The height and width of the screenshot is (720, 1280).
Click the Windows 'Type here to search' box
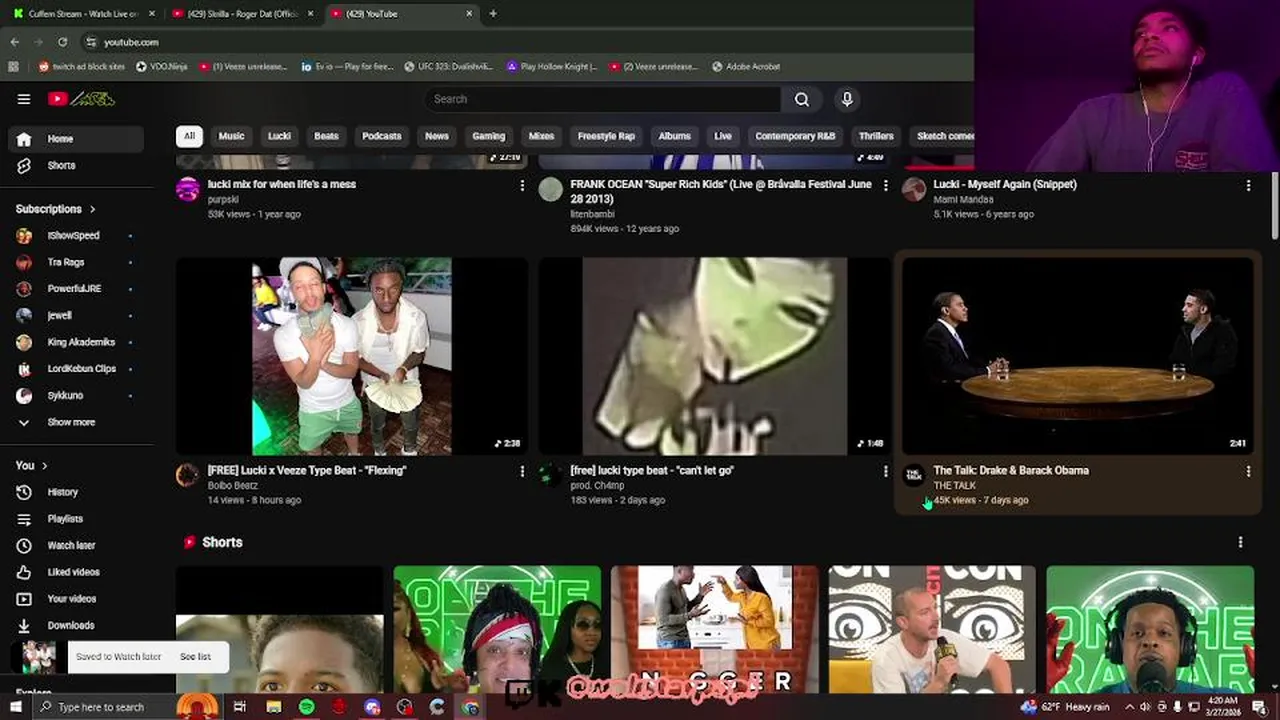(102, 707)
